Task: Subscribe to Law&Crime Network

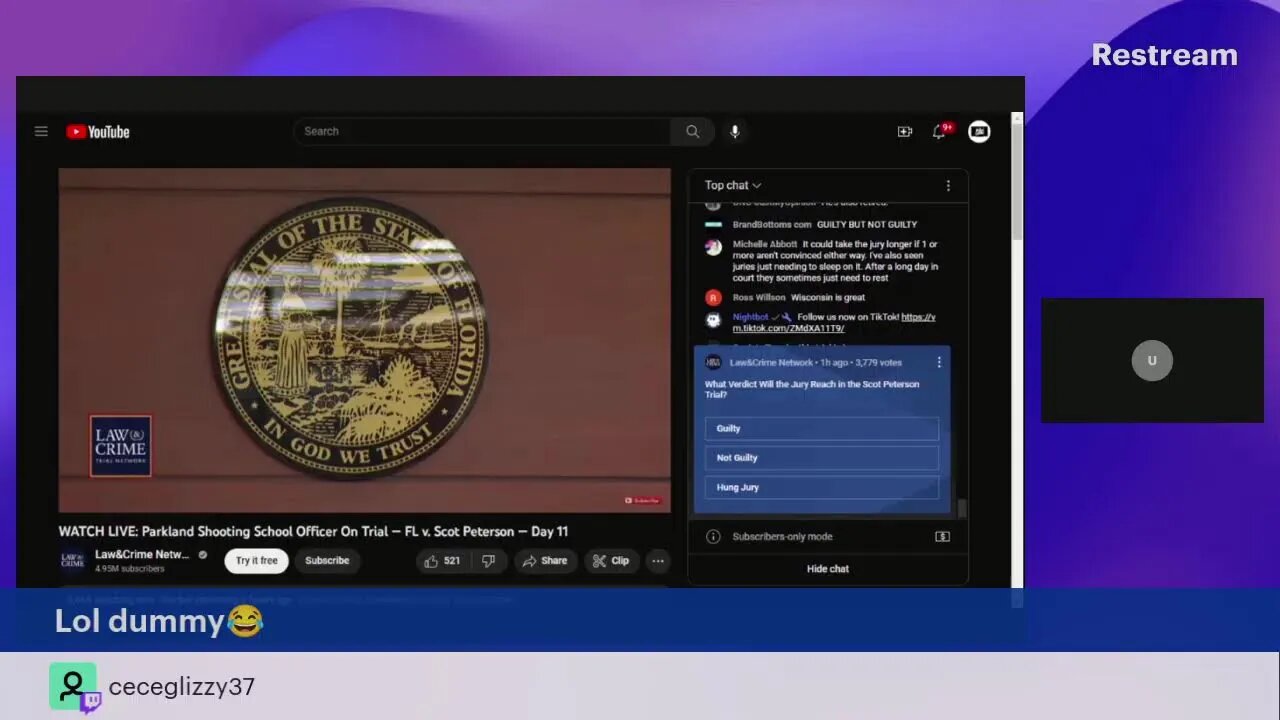Action: (x=327, y=561)
